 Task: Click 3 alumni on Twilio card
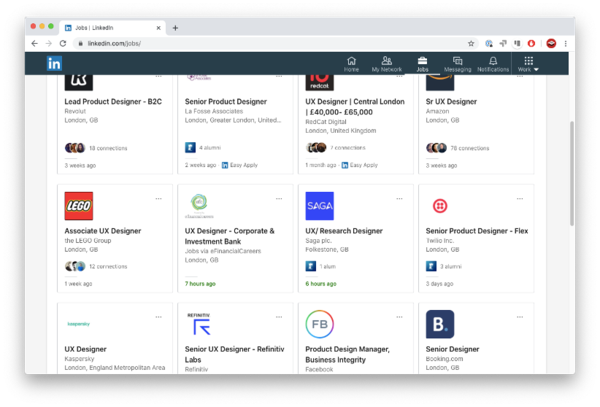450,267
